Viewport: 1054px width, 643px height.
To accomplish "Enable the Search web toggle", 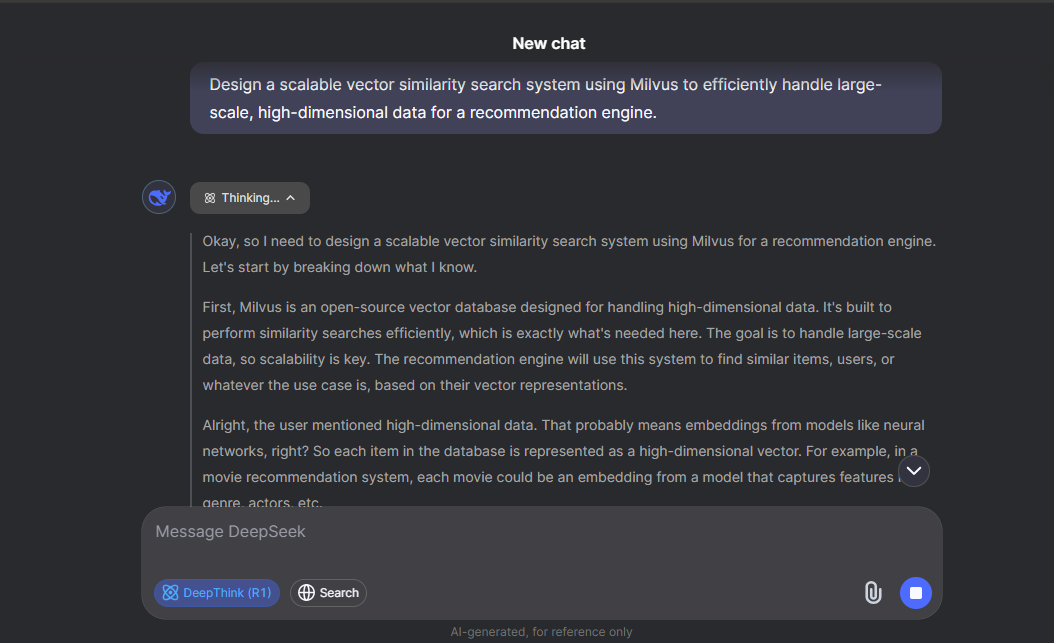I will click(x=329, y=593).
